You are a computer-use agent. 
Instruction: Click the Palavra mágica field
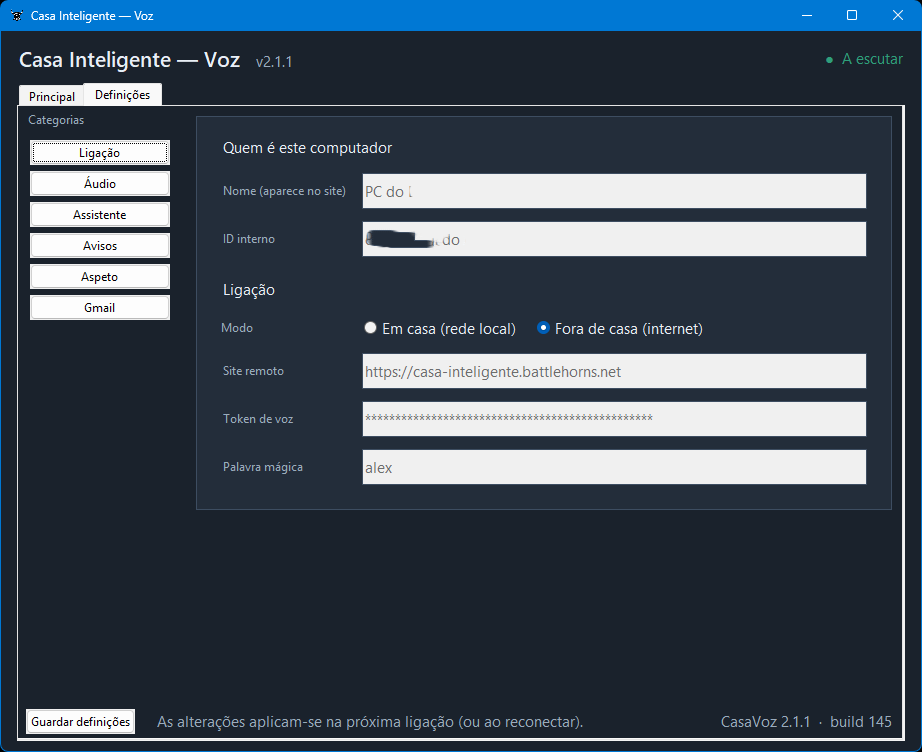[x=614, y=467]
